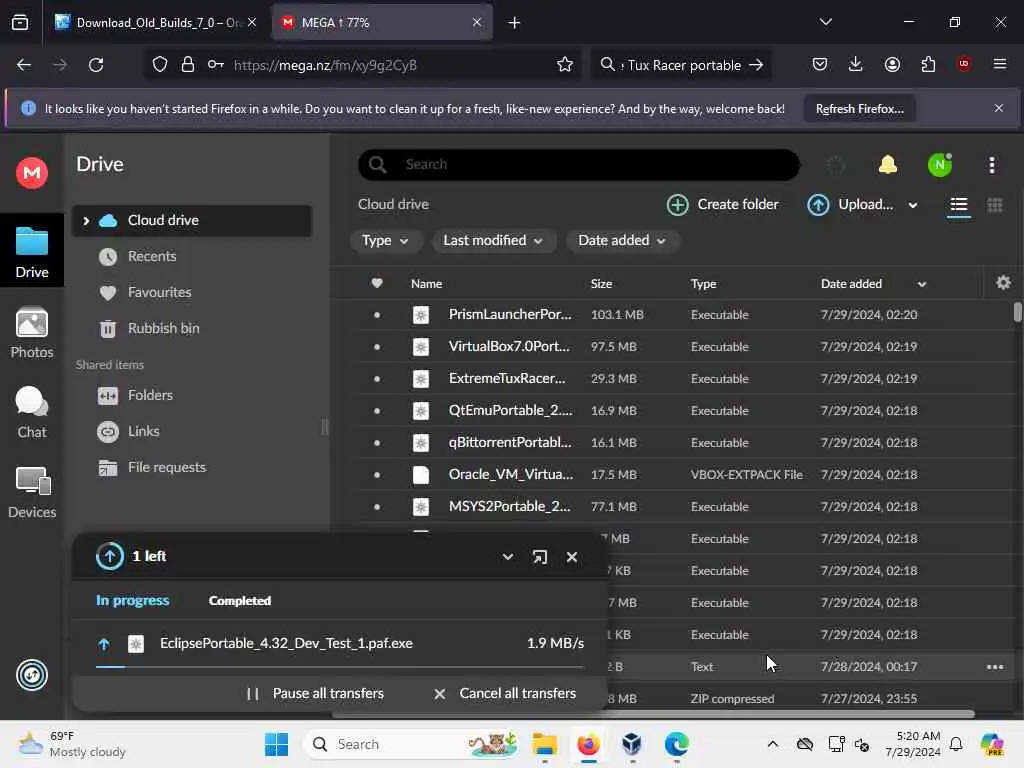
Task: Click the MEGA logo icon
Action: (31, 173)
